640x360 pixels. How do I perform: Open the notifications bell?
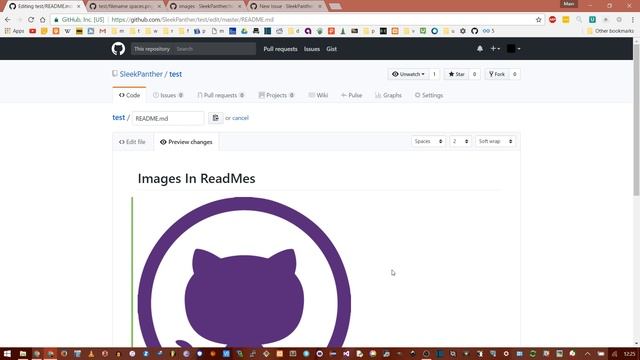click(480, 49)
